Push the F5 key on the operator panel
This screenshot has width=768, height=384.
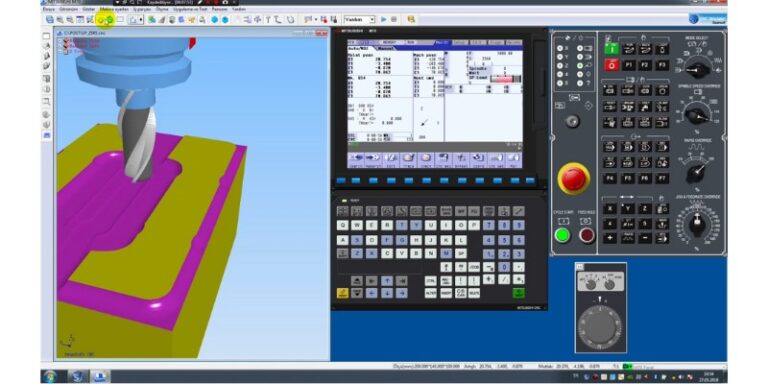(628, 178)
